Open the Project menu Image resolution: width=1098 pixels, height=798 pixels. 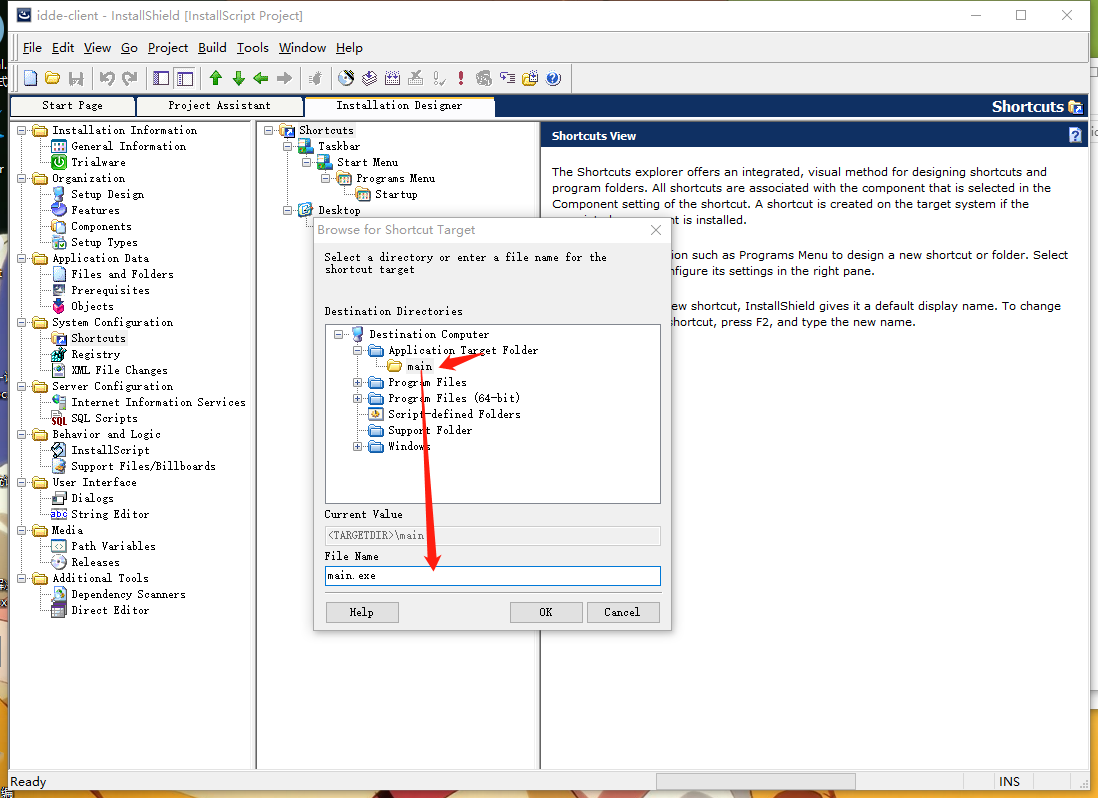[x=167, y=48]
